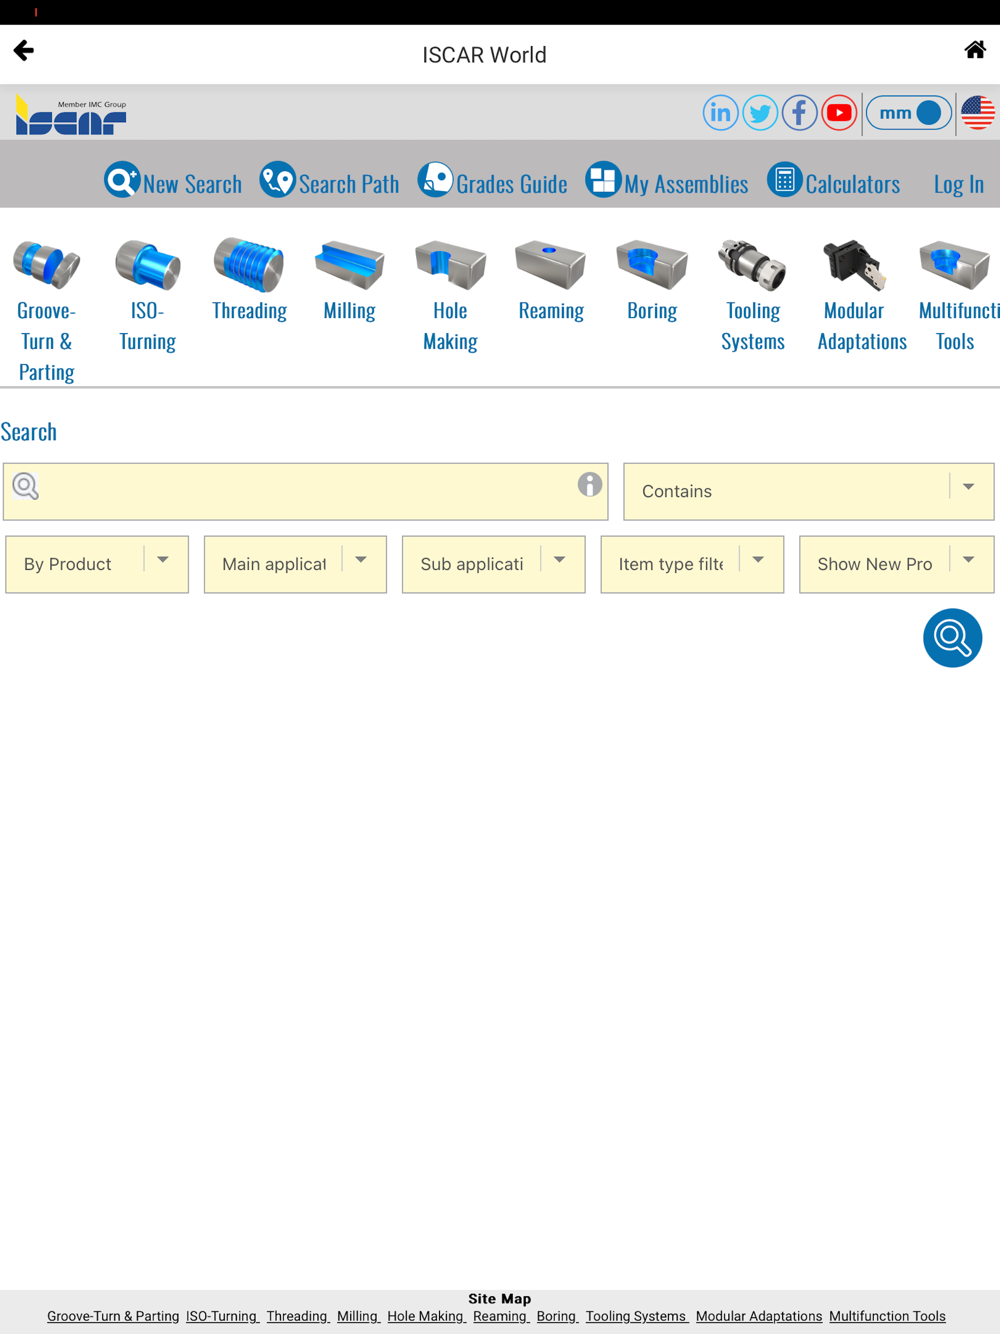Open ISCAR Twitter icon
Screen dimensions: 1000x1334
760,113
